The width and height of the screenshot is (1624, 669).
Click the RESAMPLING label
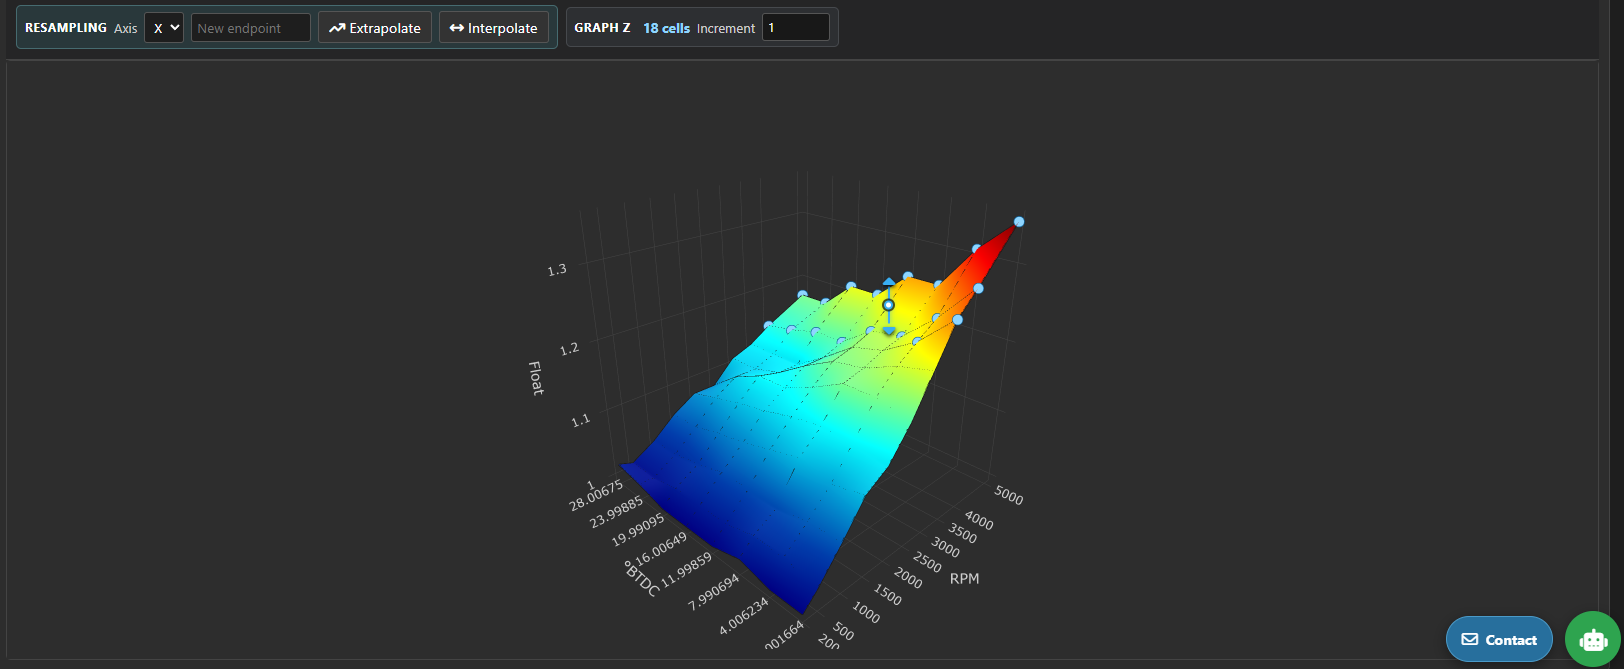66,28
